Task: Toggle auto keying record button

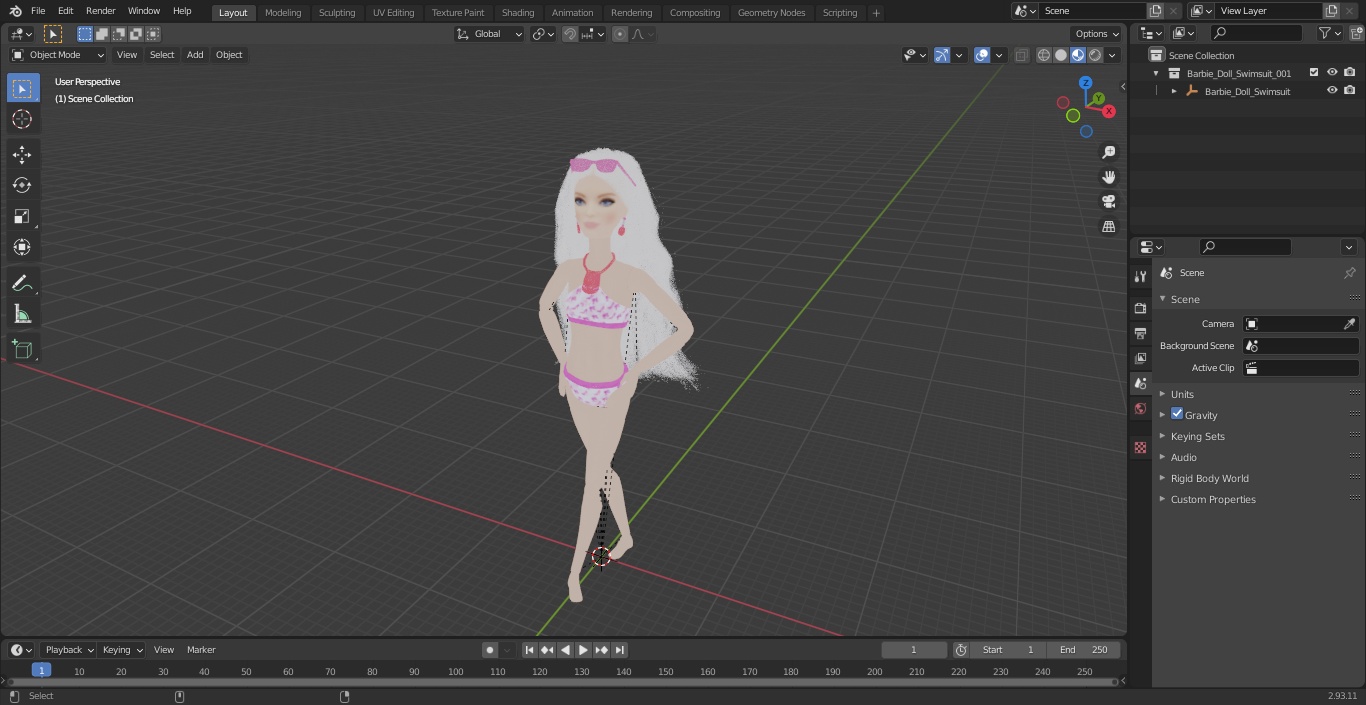Action: click(490, 650)
